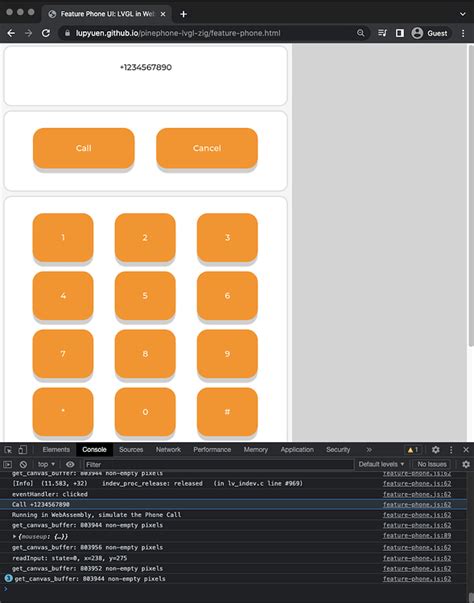474x603 pixels.
Task: Open console settings gear beside No Issues
Action: tap(466, 464)
